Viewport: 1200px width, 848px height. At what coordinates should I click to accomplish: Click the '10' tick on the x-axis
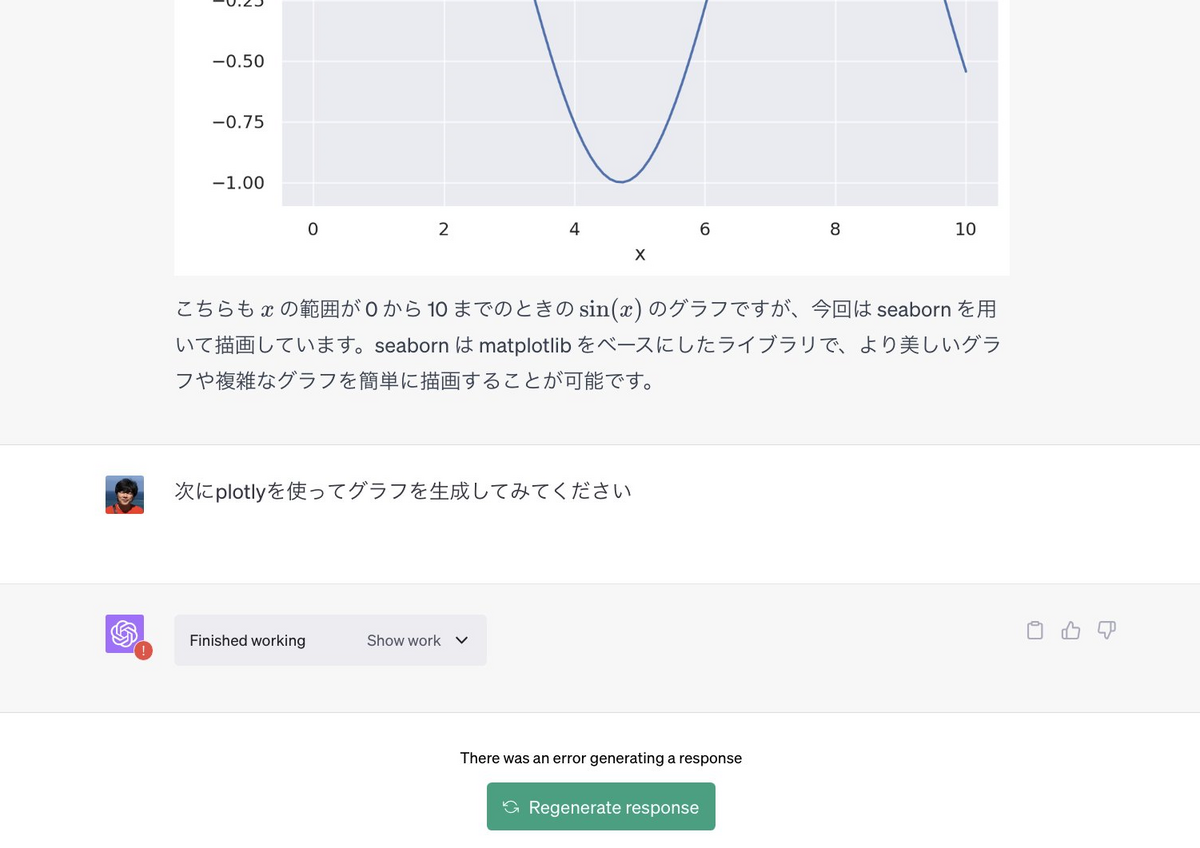[965, 229]
